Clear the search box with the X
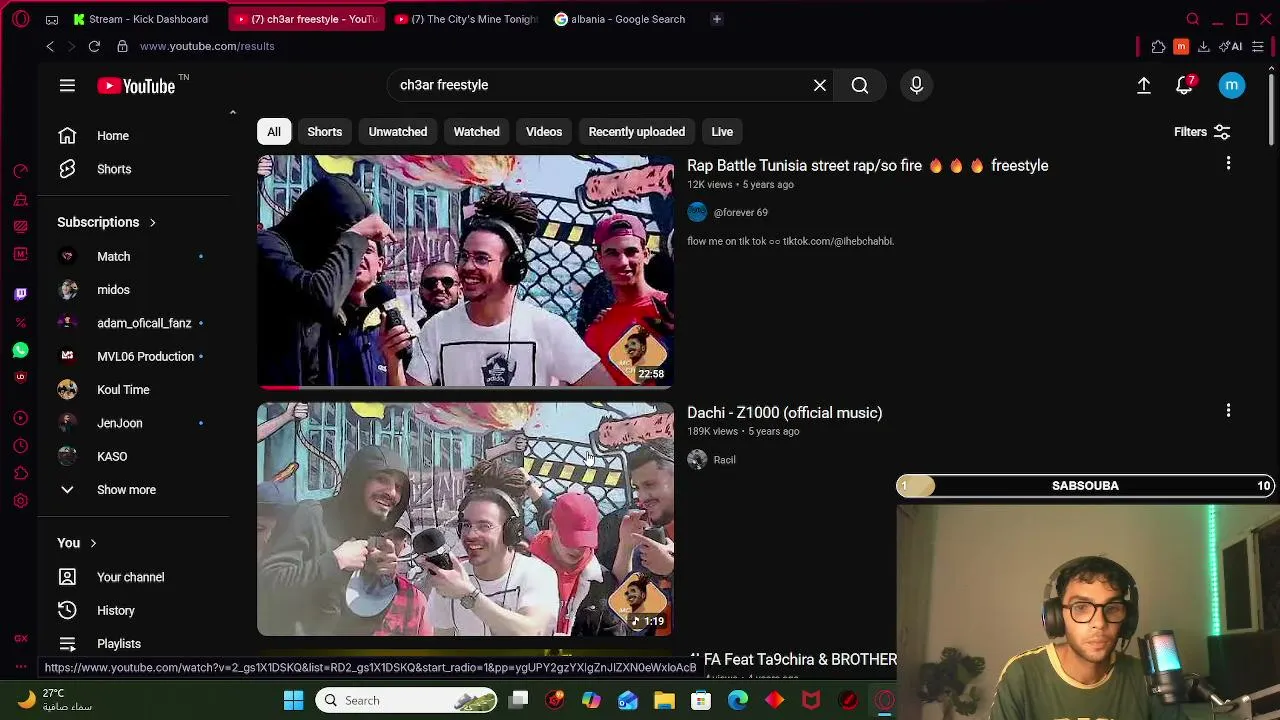This screenshot has width=1280, height=720. tap(820, 85)
